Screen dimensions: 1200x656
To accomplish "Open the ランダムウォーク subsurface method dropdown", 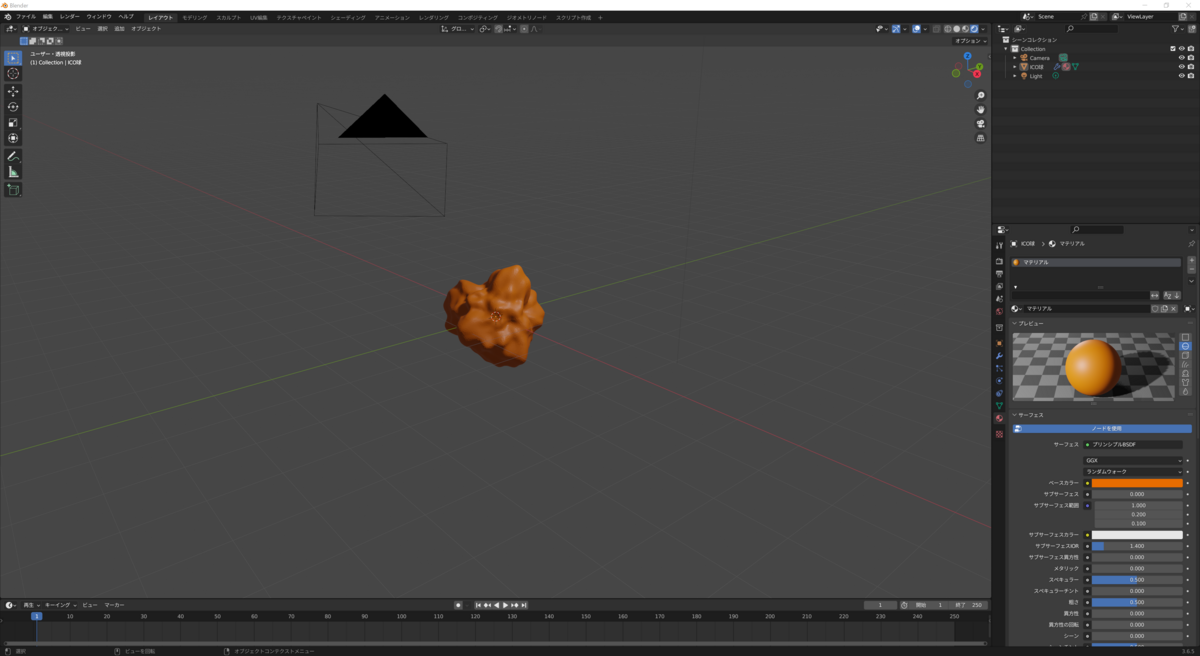I will point(1133,471).
